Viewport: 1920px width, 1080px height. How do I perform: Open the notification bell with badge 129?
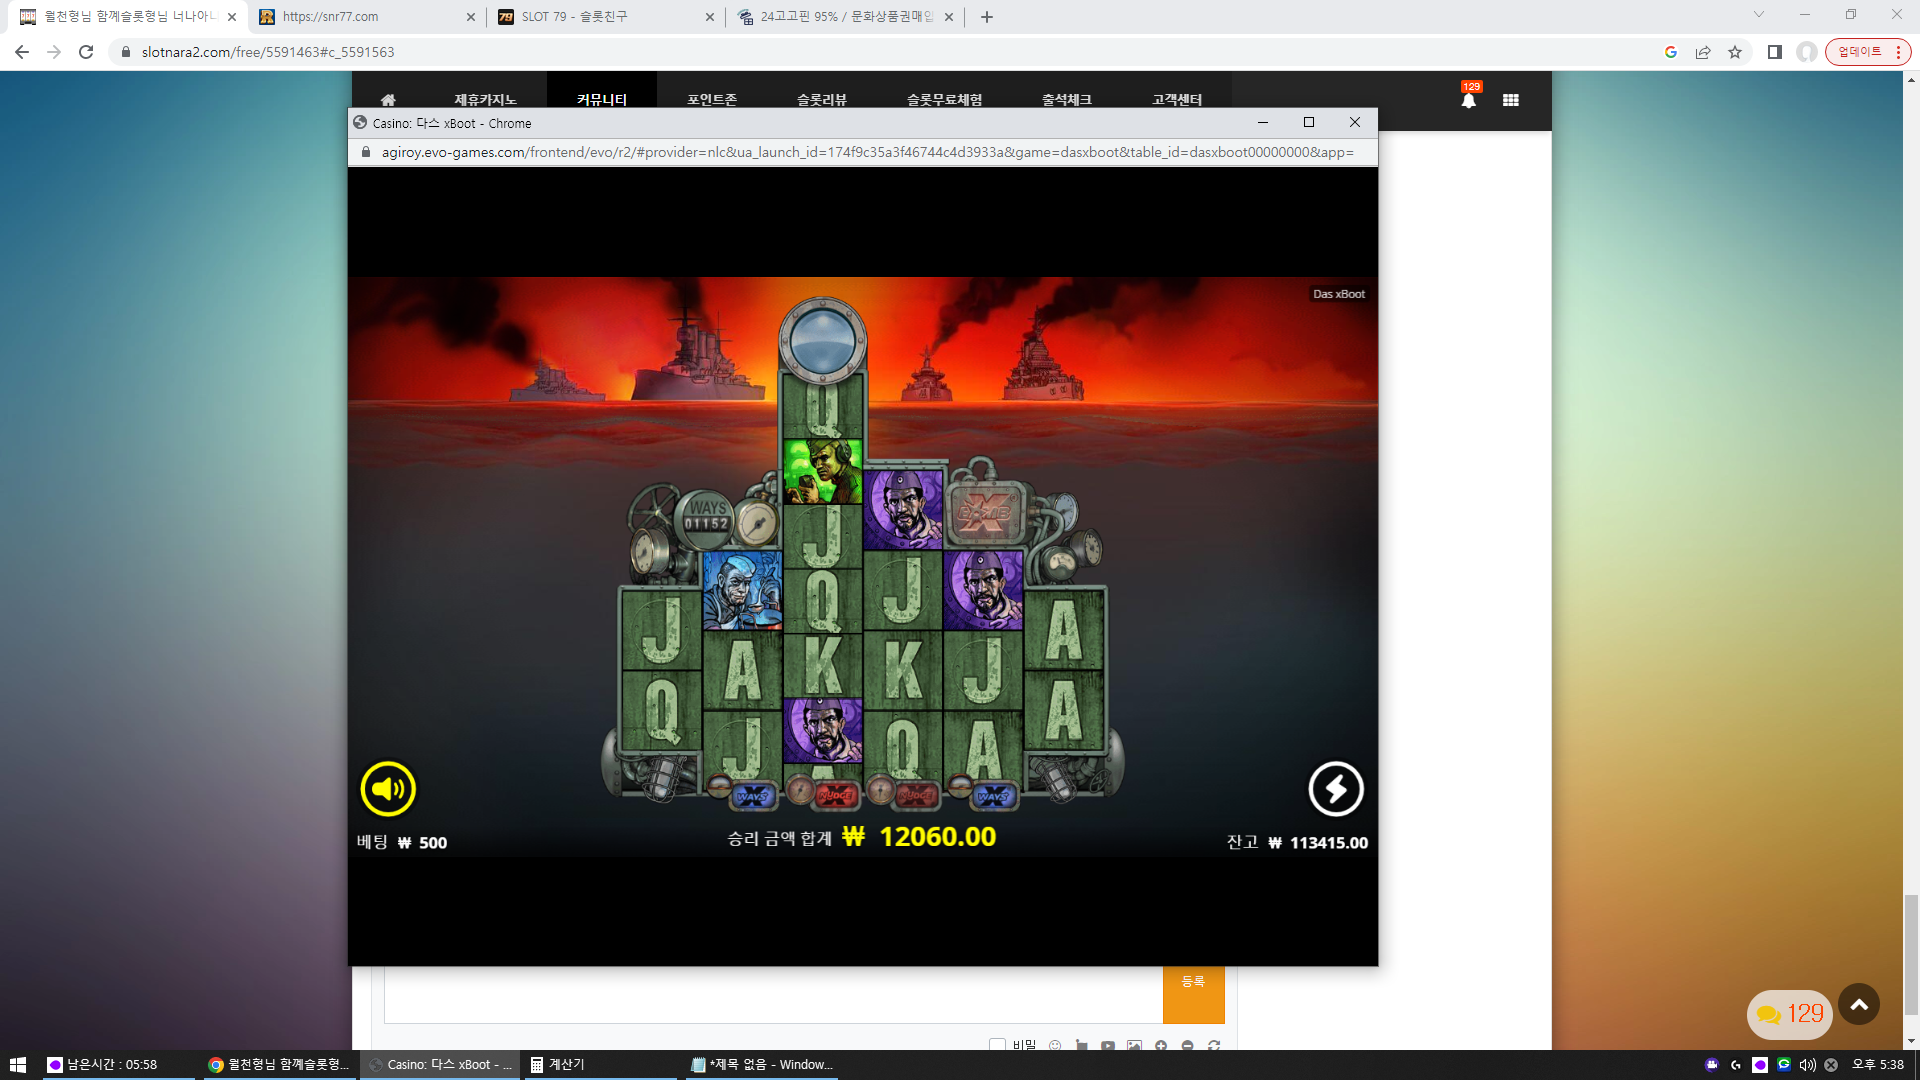point(1469,98)
